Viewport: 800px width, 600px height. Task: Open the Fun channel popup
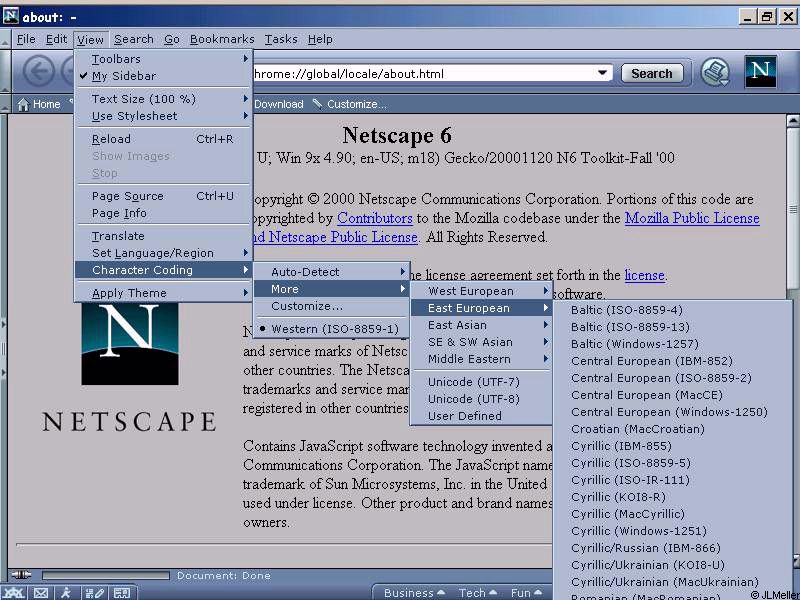[x=526, y=593]
